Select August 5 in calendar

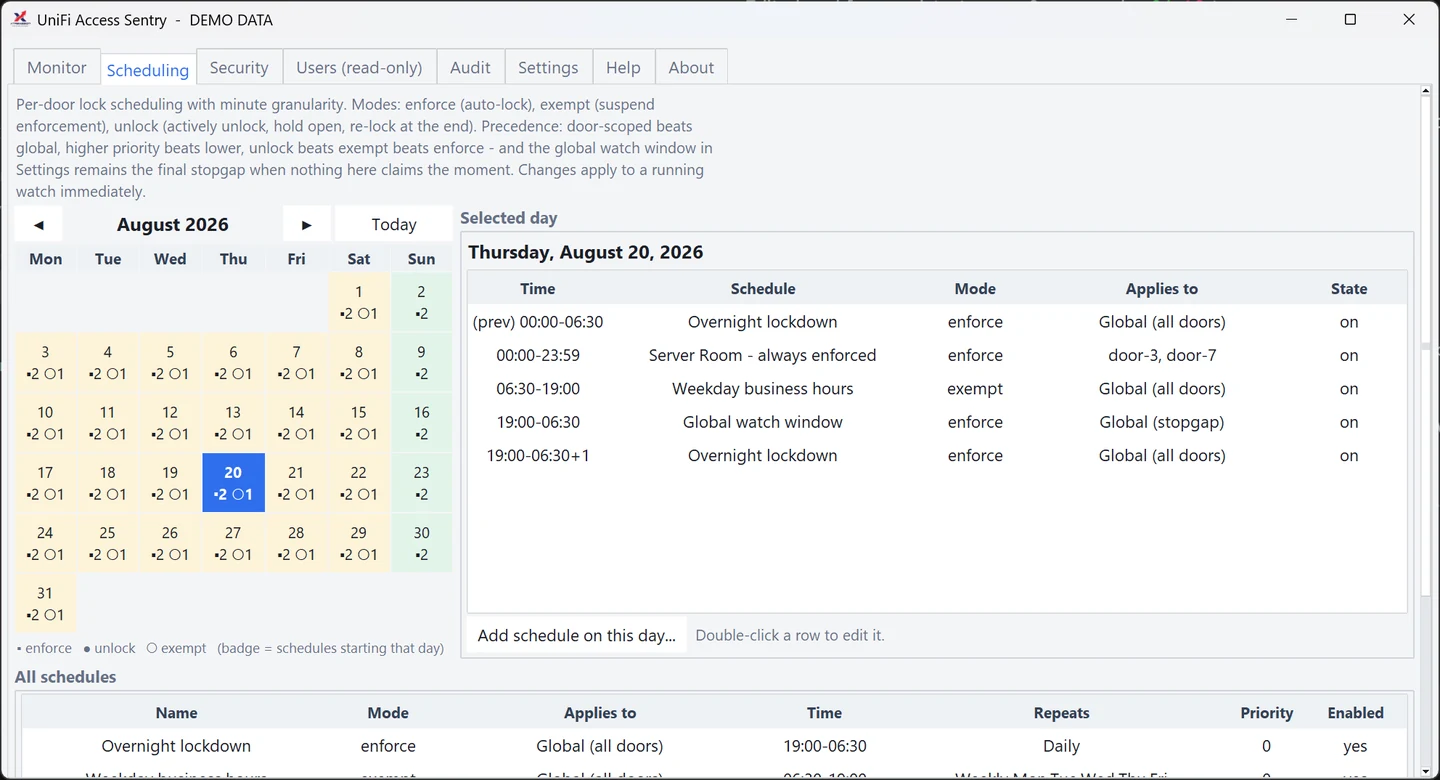click(x=170, y=362)
